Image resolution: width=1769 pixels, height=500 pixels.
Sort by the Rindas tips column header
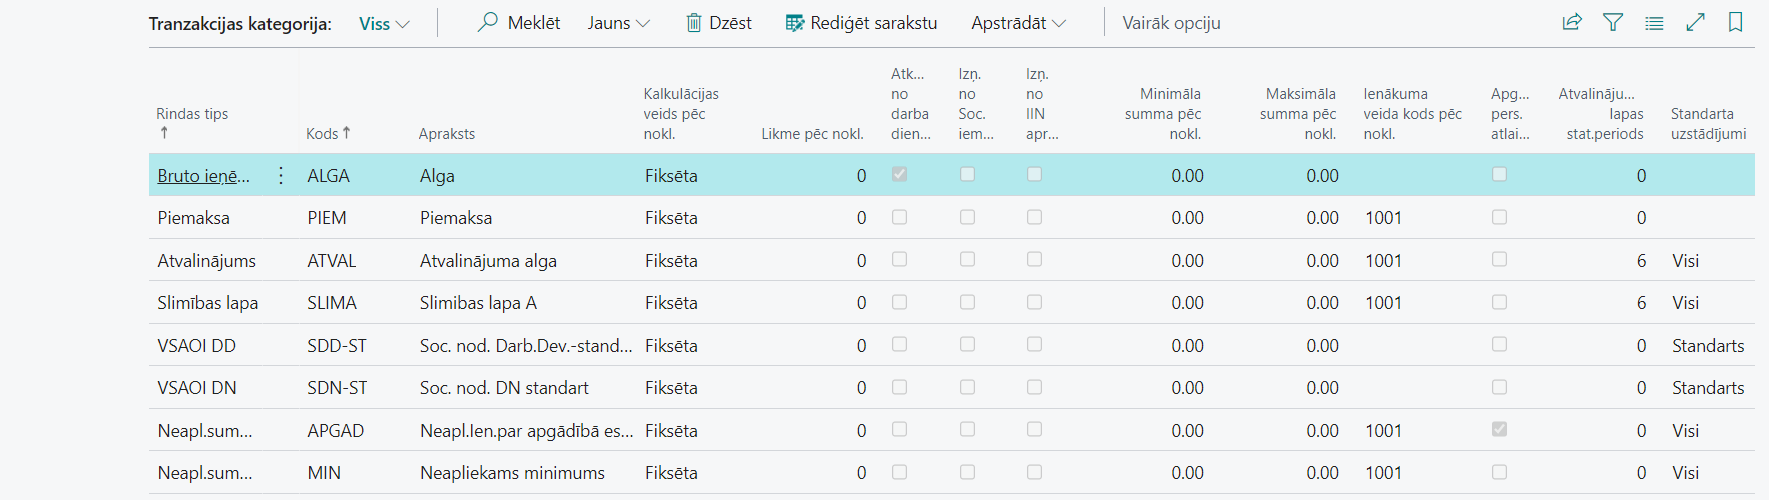192,114
